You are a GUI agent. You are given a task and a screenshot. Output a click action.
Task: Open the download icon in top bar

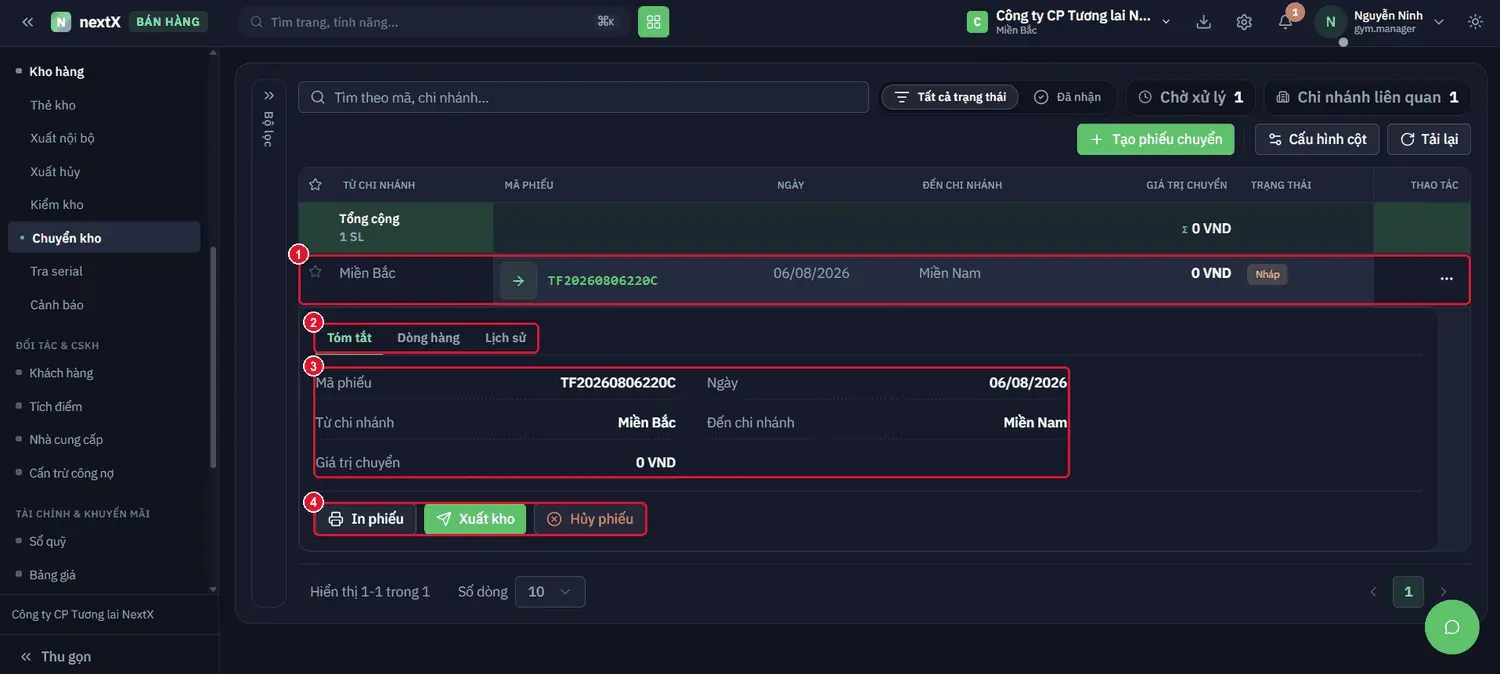point(1204,21)
